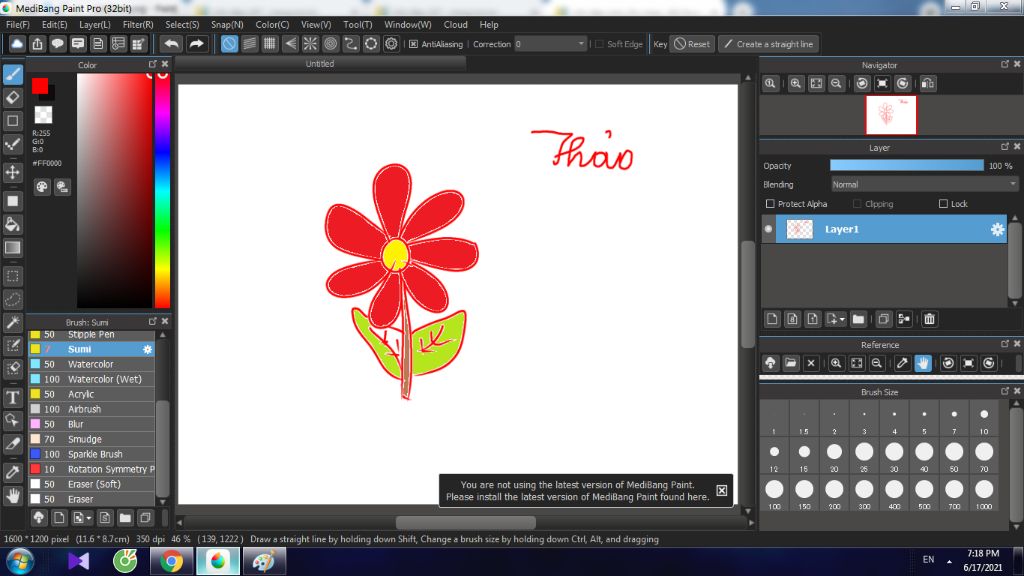The height and width of the screenshot is (576, 1024).
Task: Open the Cloud menu
Action: coord(455,25)
